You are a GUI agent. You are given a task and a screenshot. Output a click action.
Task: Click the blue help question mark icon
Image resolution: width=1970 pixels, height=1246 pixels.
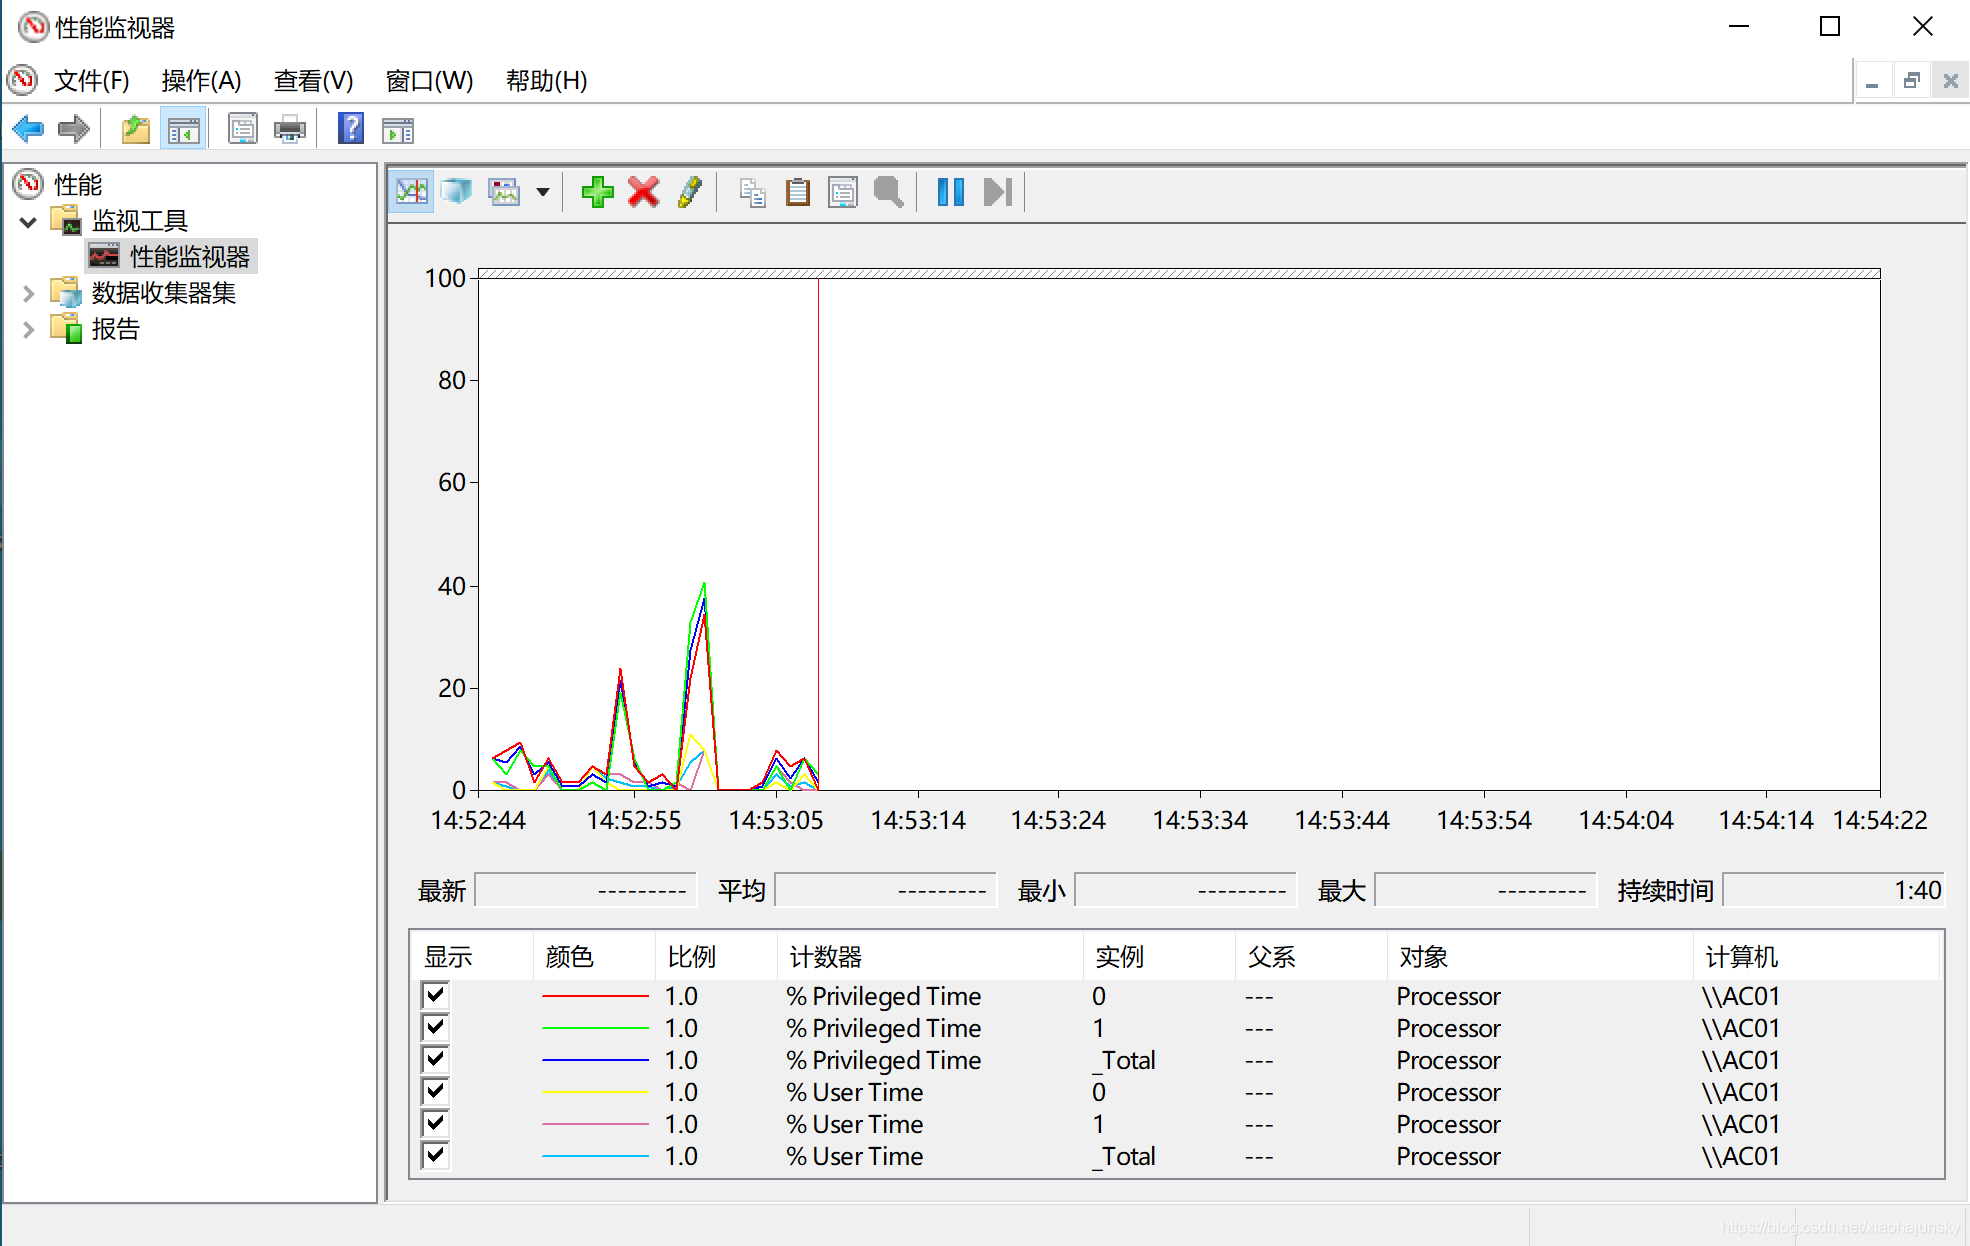pos(350,129)
